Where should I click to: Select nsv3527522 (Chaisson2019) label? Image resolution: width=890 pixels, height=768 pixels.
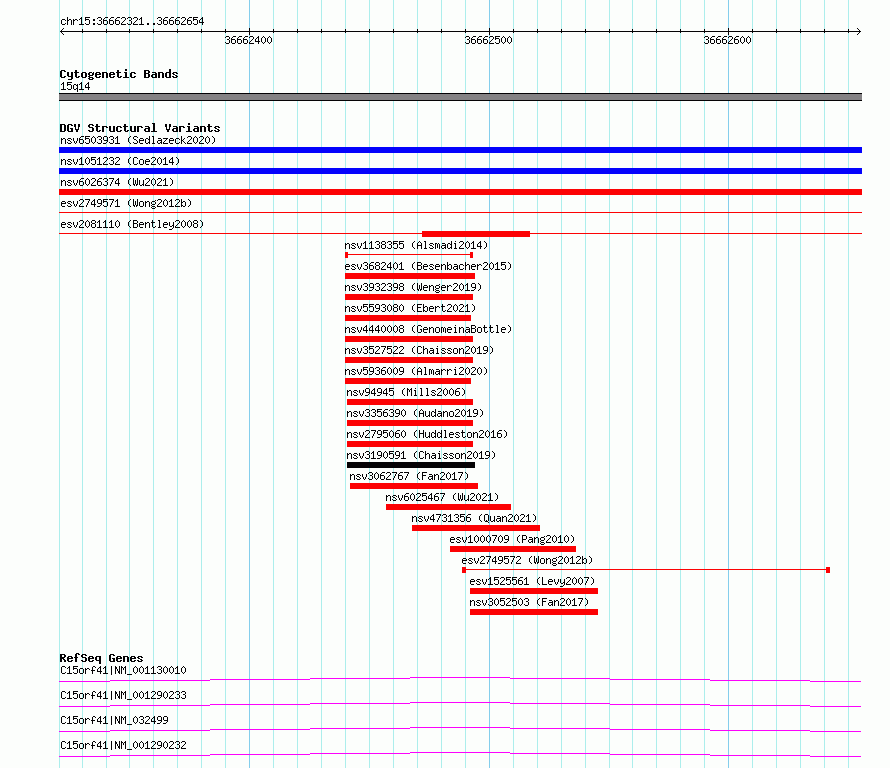coord(419,350)
